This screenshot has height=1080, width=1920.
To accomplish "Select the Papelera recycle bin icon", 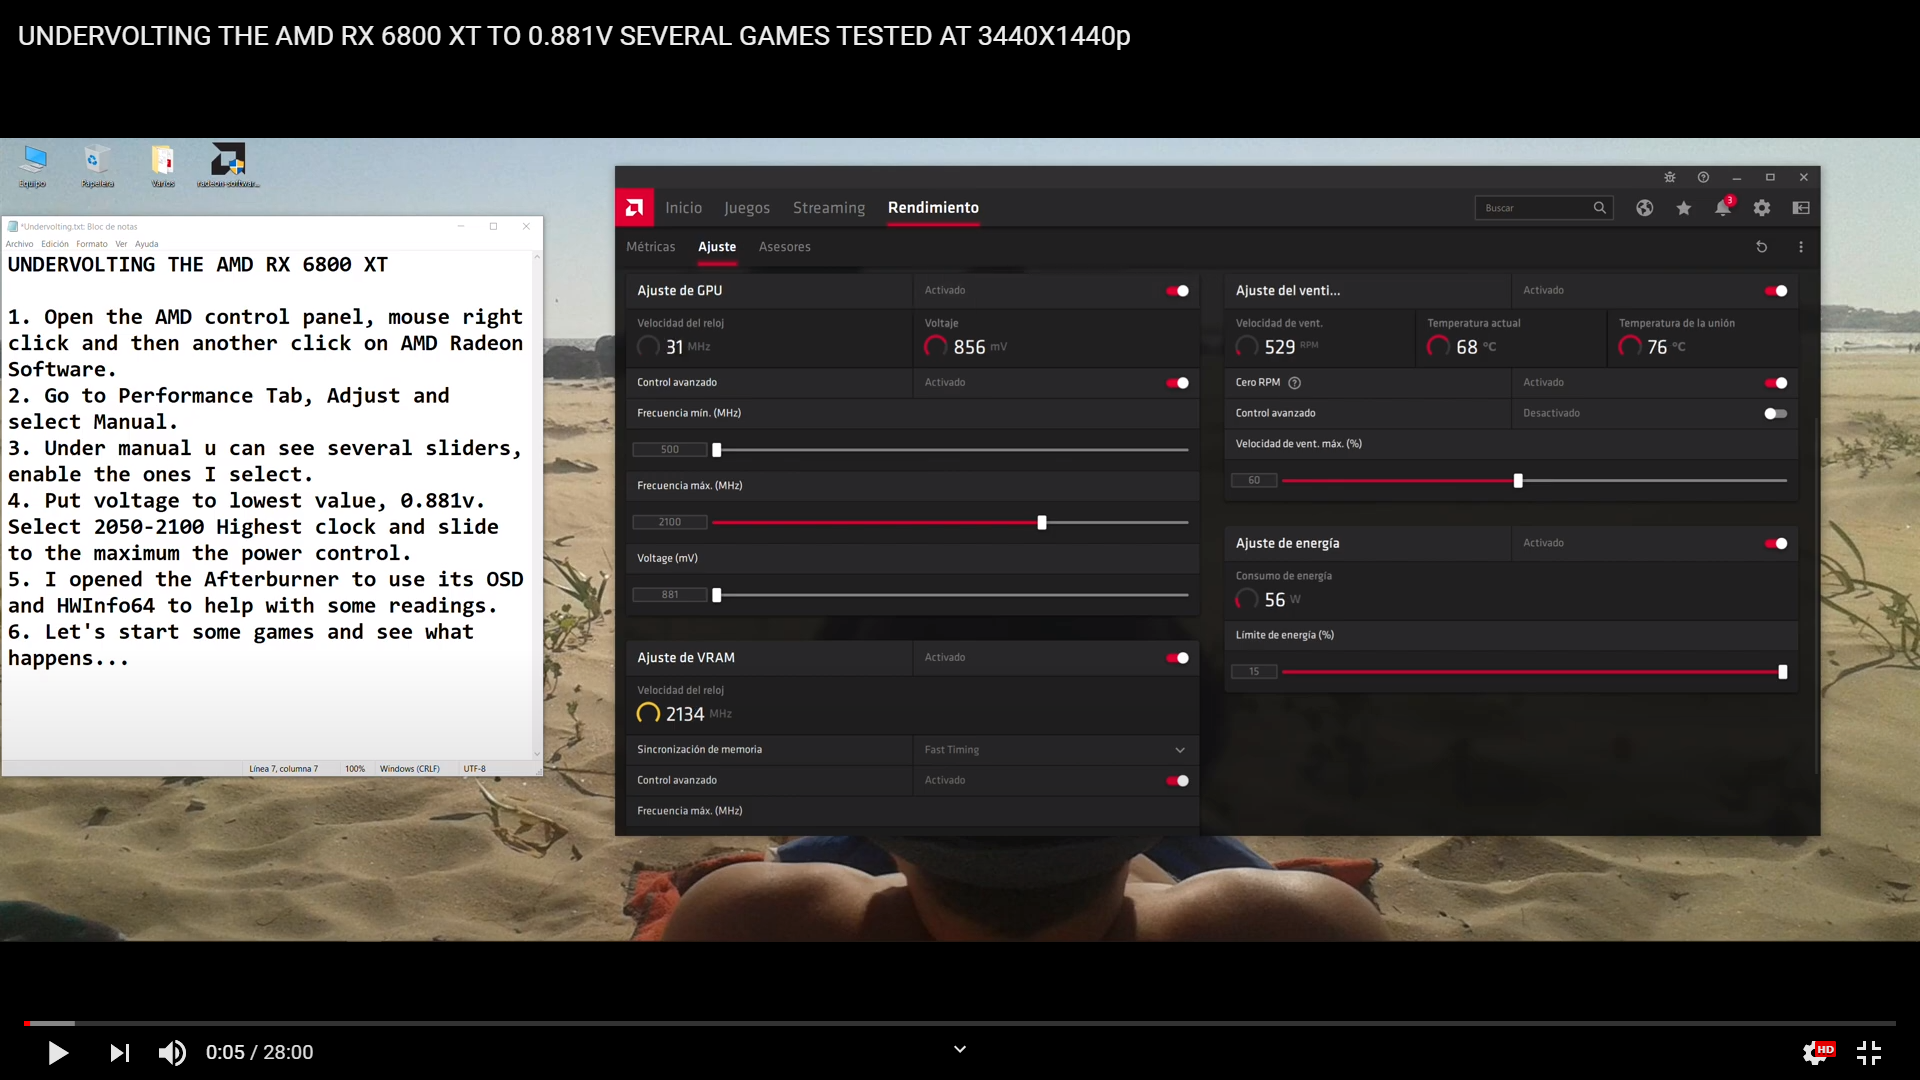I will [x=97, y=166].
